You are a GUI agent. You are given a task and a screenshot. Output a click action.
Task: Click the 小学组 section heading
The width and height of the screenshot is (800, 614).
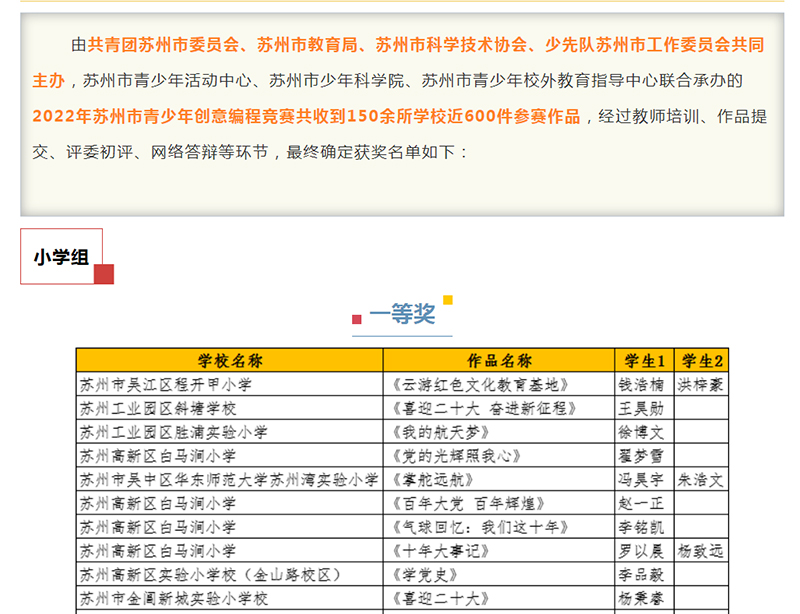pos(62,257)
